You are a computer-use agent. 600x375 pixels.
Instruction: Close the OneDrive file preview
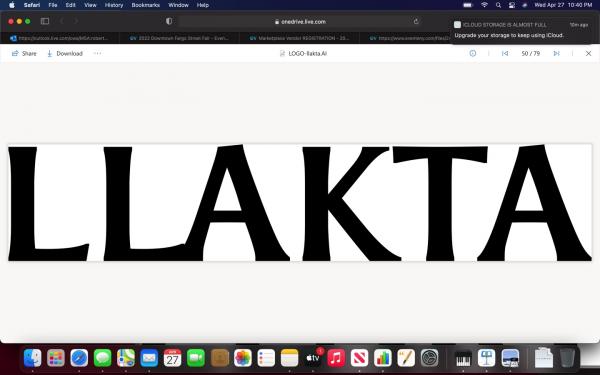point(588,53)
